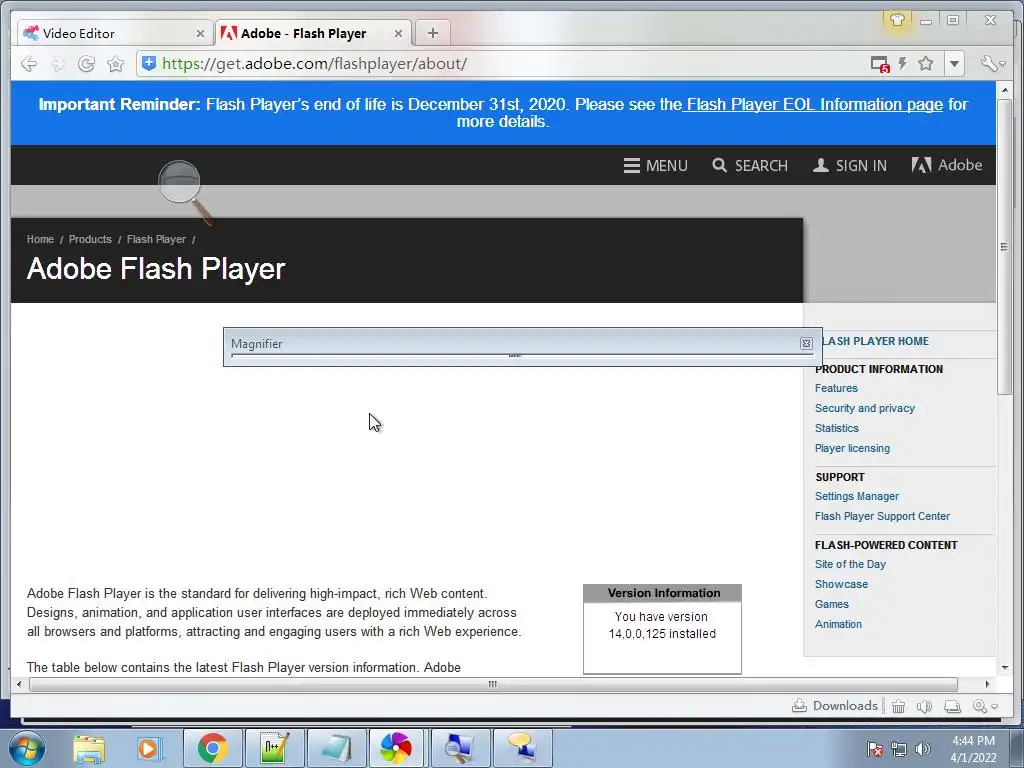Go back using the browser back arrow

[x=28, y=64]
